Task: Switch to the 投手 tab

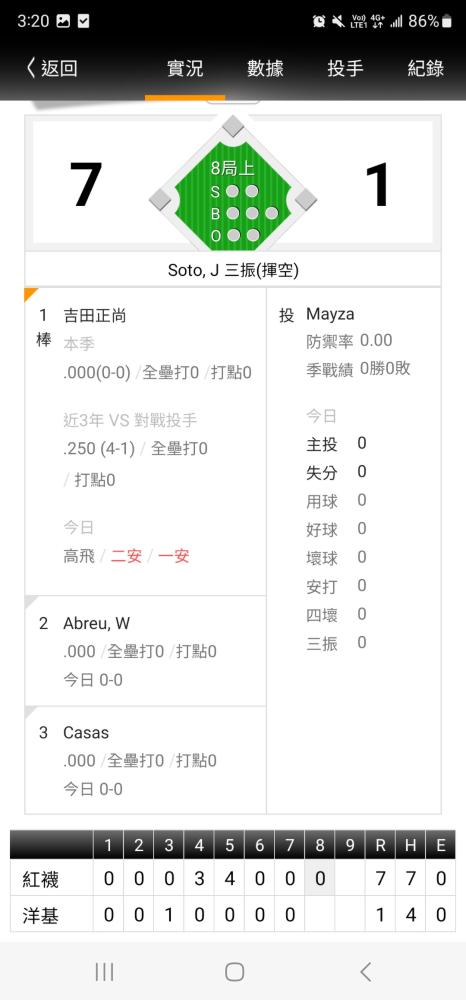Action: (346, 68)
